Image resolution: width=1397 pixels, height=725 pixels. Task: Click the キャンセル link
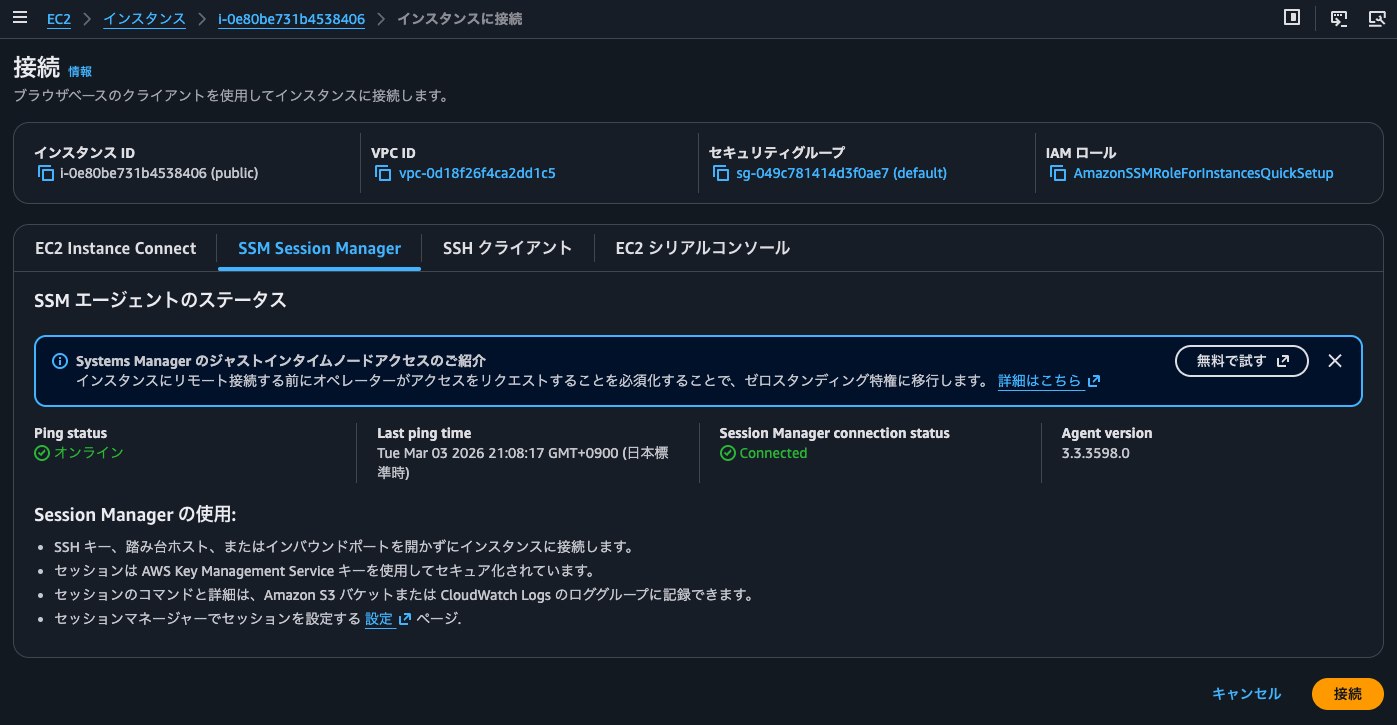pyautogui.click(x=1247, y=693)
